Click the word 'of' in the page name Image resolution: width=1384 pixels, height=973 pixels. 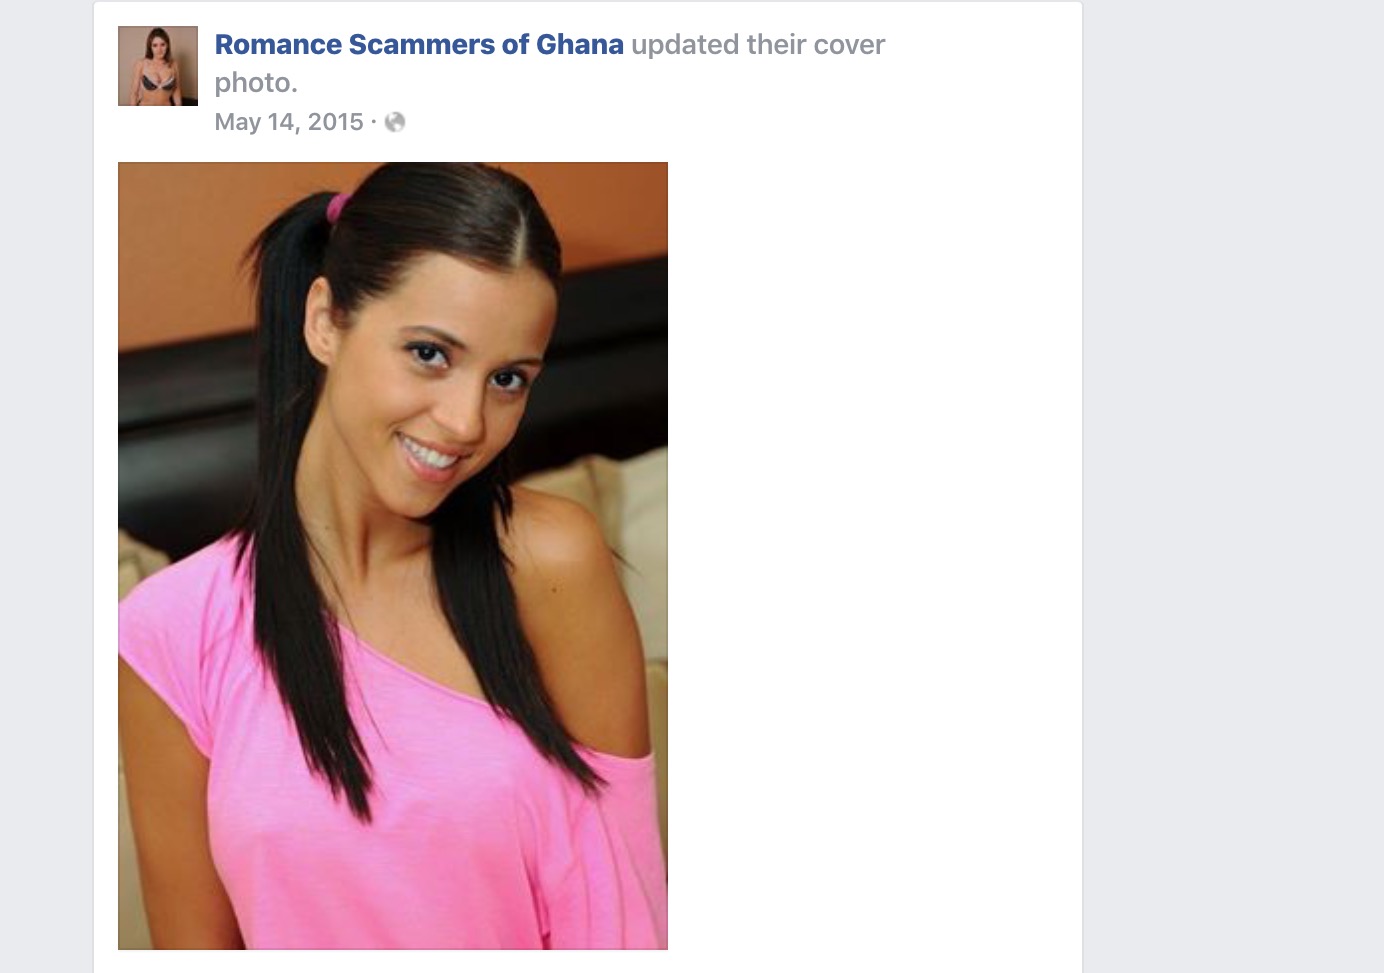pos(516,45)
